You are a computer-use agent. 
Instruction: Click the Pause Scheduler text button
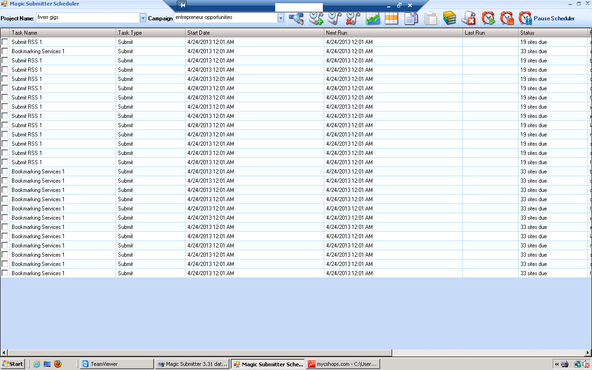tap(554, 18)
